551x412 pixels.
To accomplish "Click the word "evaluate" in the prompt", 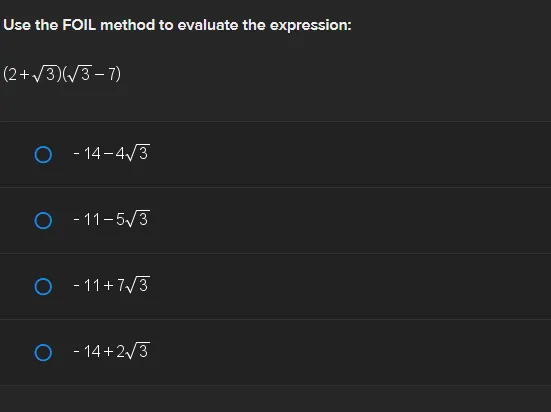I will click(208, 25).
